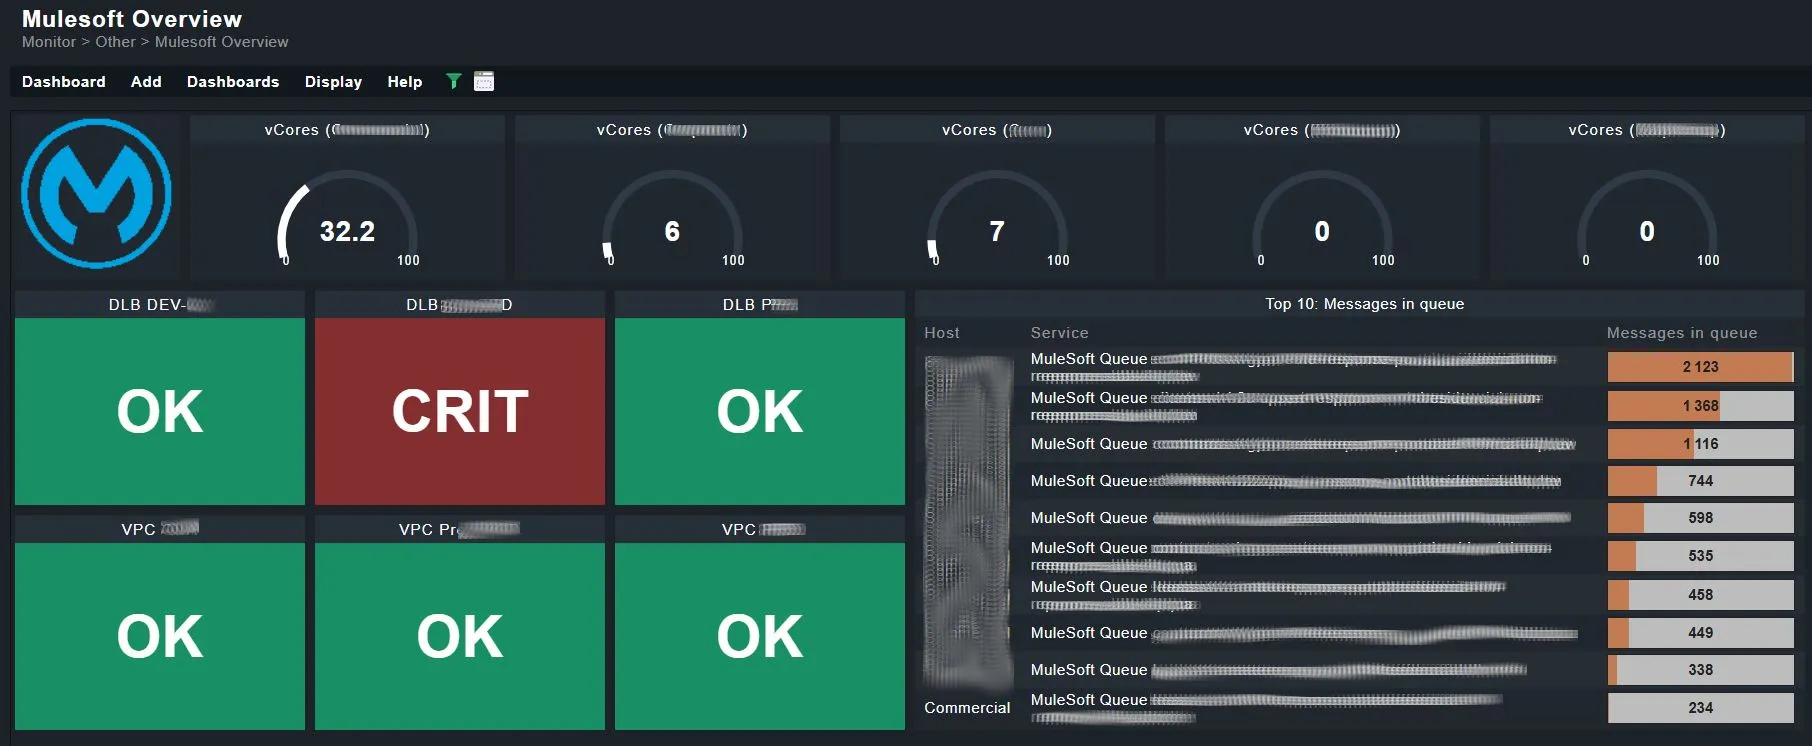Open the Dashboards menu

click(233, 82)
